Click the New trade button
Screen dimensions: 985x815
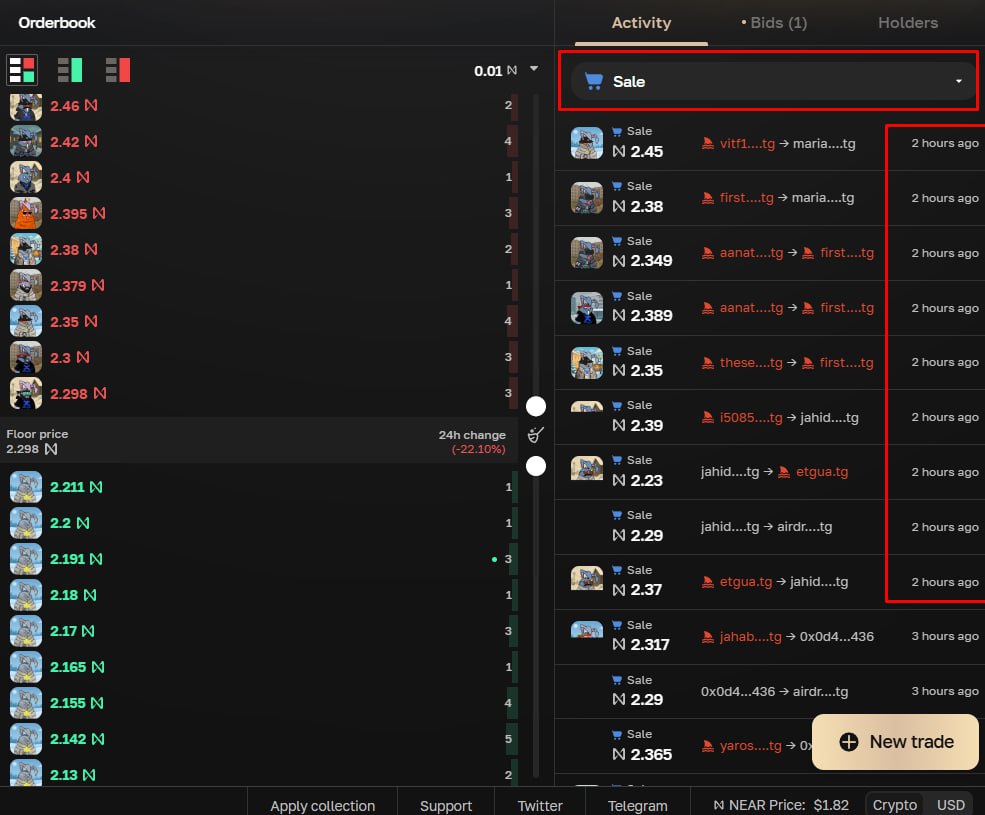pyautogui.click(x=895, y=741)
